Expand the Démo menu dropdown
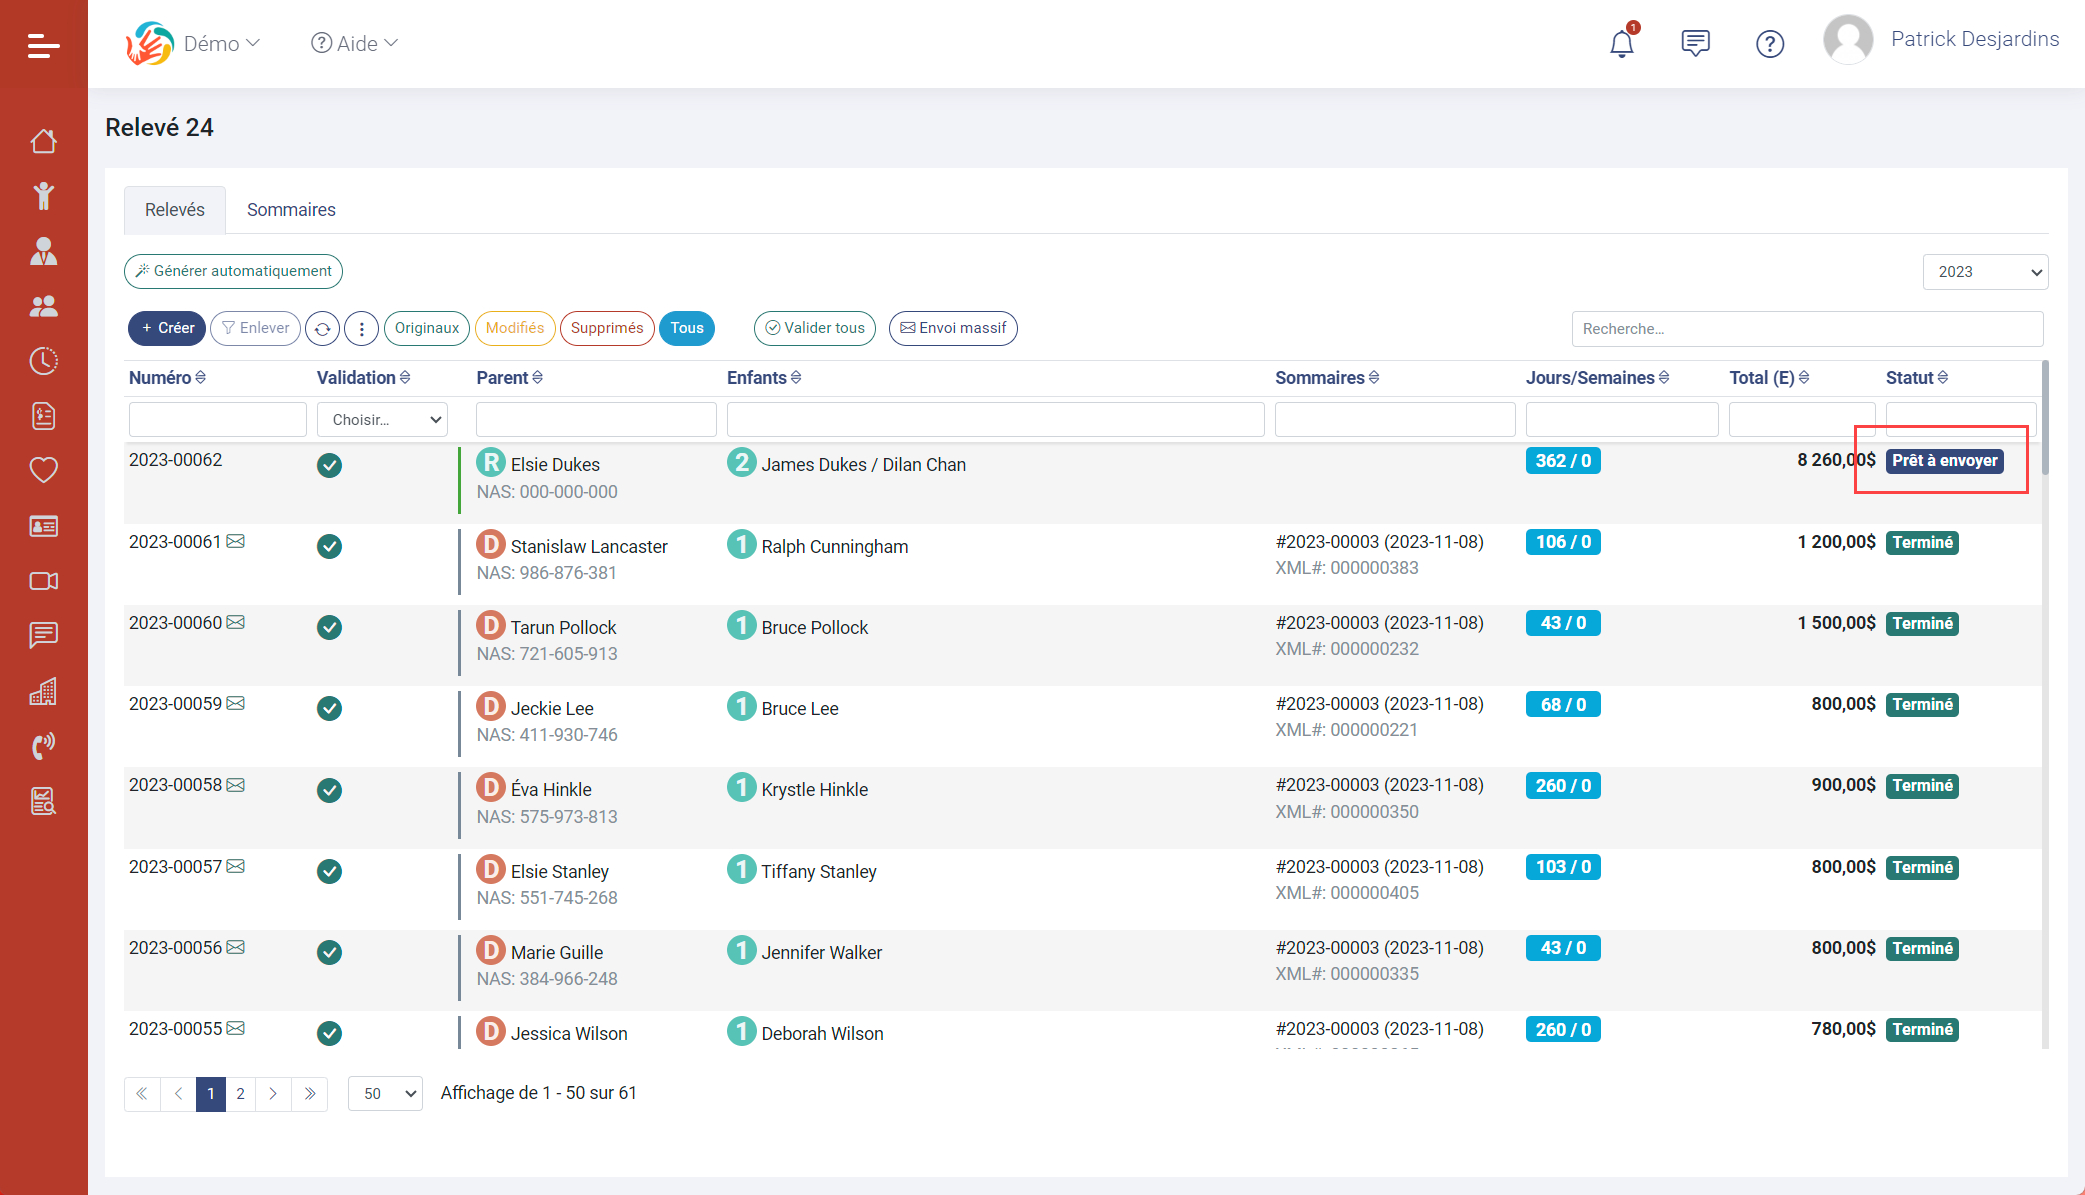Image resolution: width=2085 pixels, height=1195 pixels. click(221, 43)
